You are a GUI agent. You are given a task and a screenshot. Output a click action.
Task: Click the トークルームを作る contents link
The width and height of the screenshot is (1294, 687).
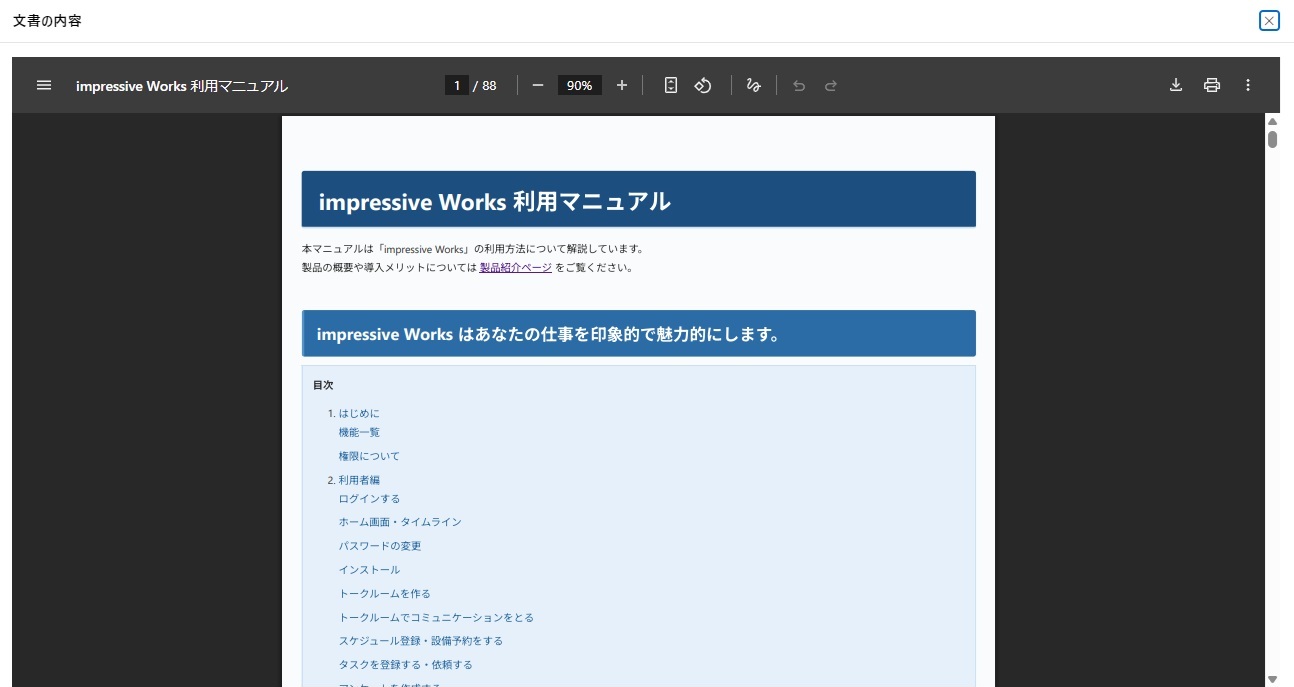tap(384, 593)
